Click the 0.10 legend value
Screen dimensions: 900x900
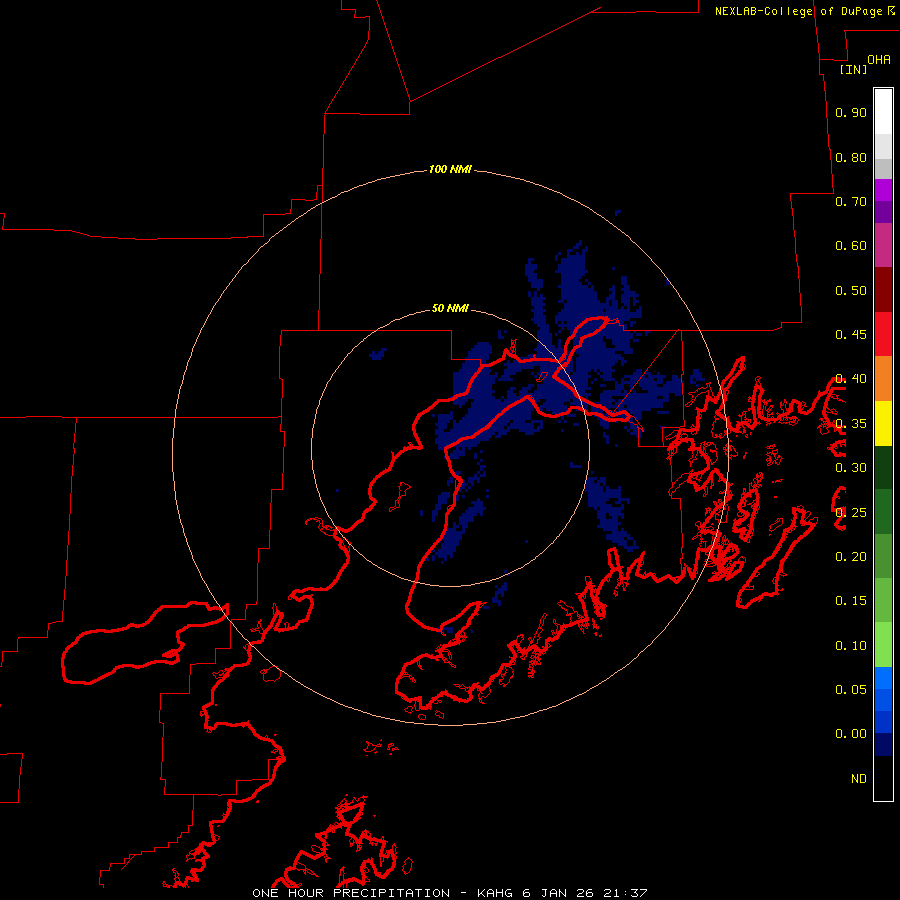coord(851,646)
